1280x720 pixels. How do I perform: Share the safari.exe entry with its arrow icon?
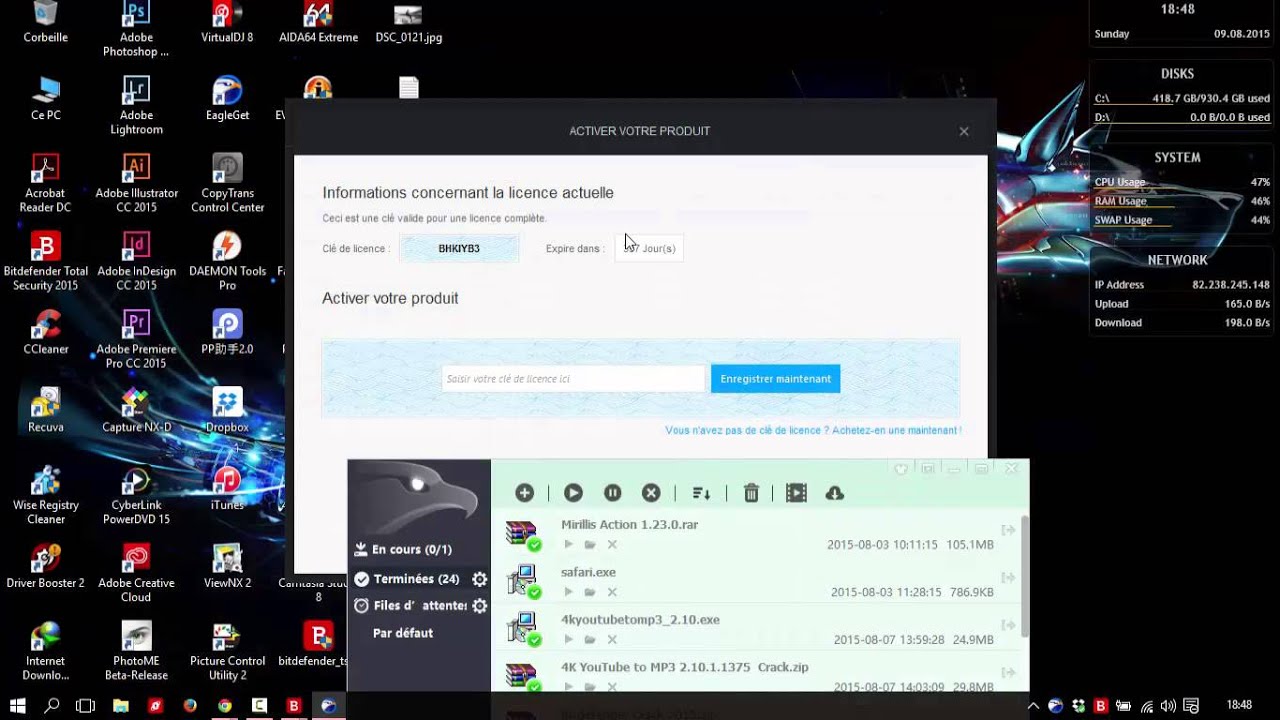pyautogui.click(x=1008, y=578)
